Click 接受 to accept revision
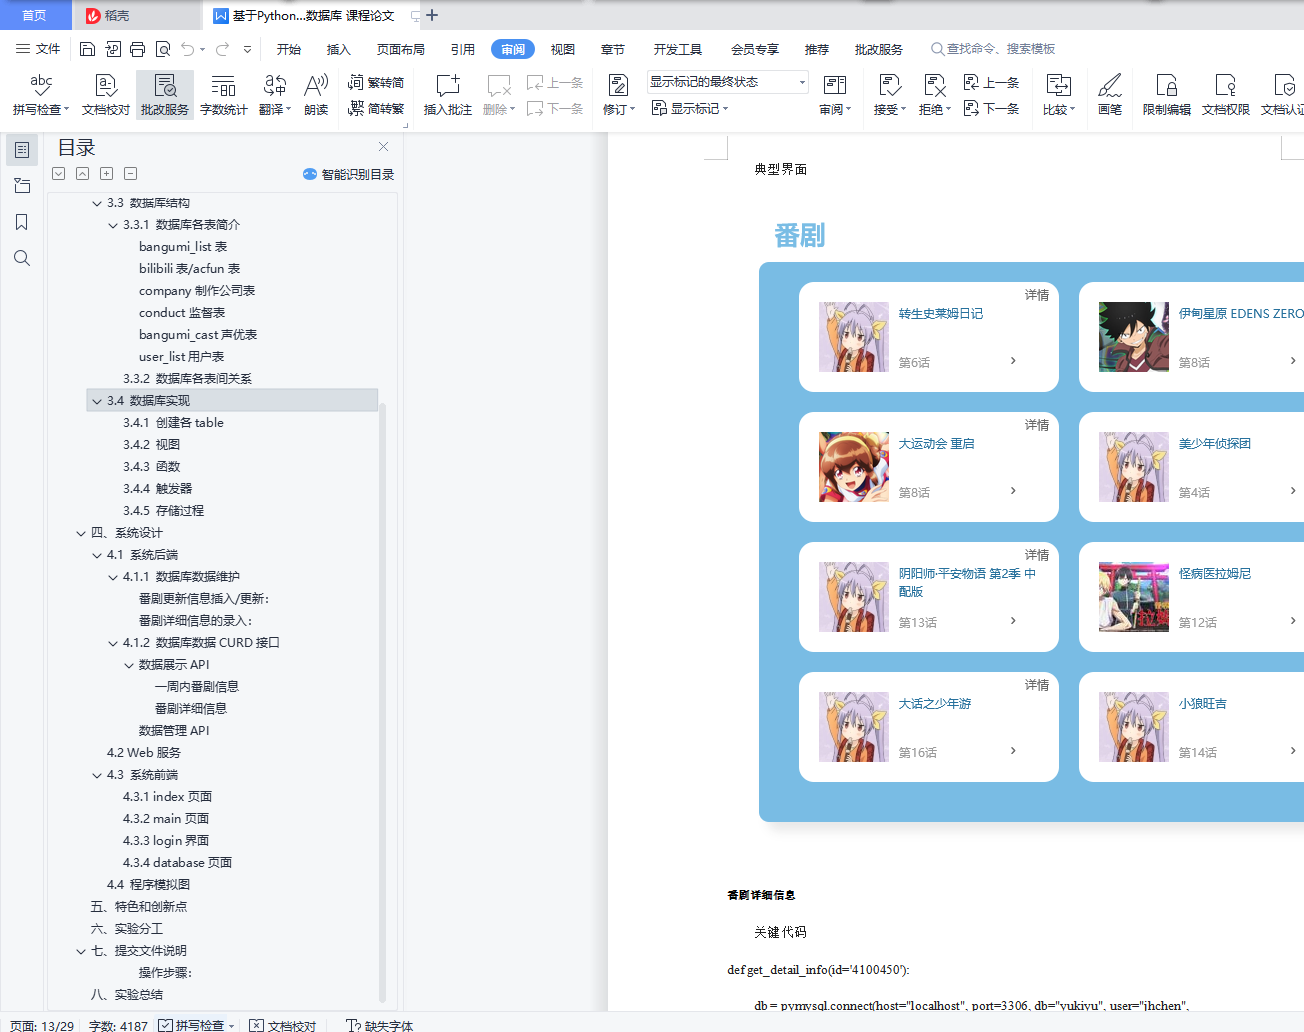 [x=889, y=95]
